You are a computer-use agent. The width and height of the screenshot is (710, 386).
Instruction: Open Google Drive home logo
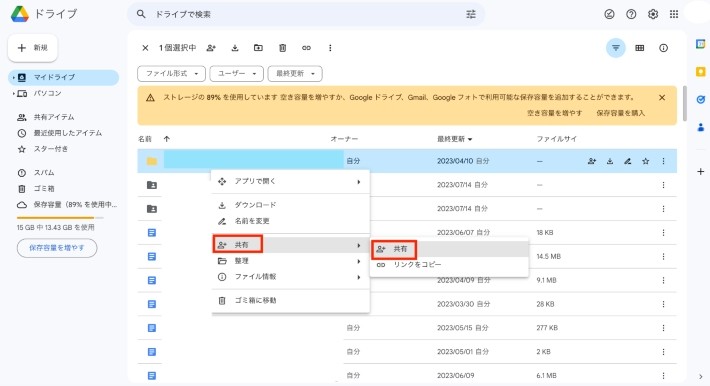click(x=20, y=14)
